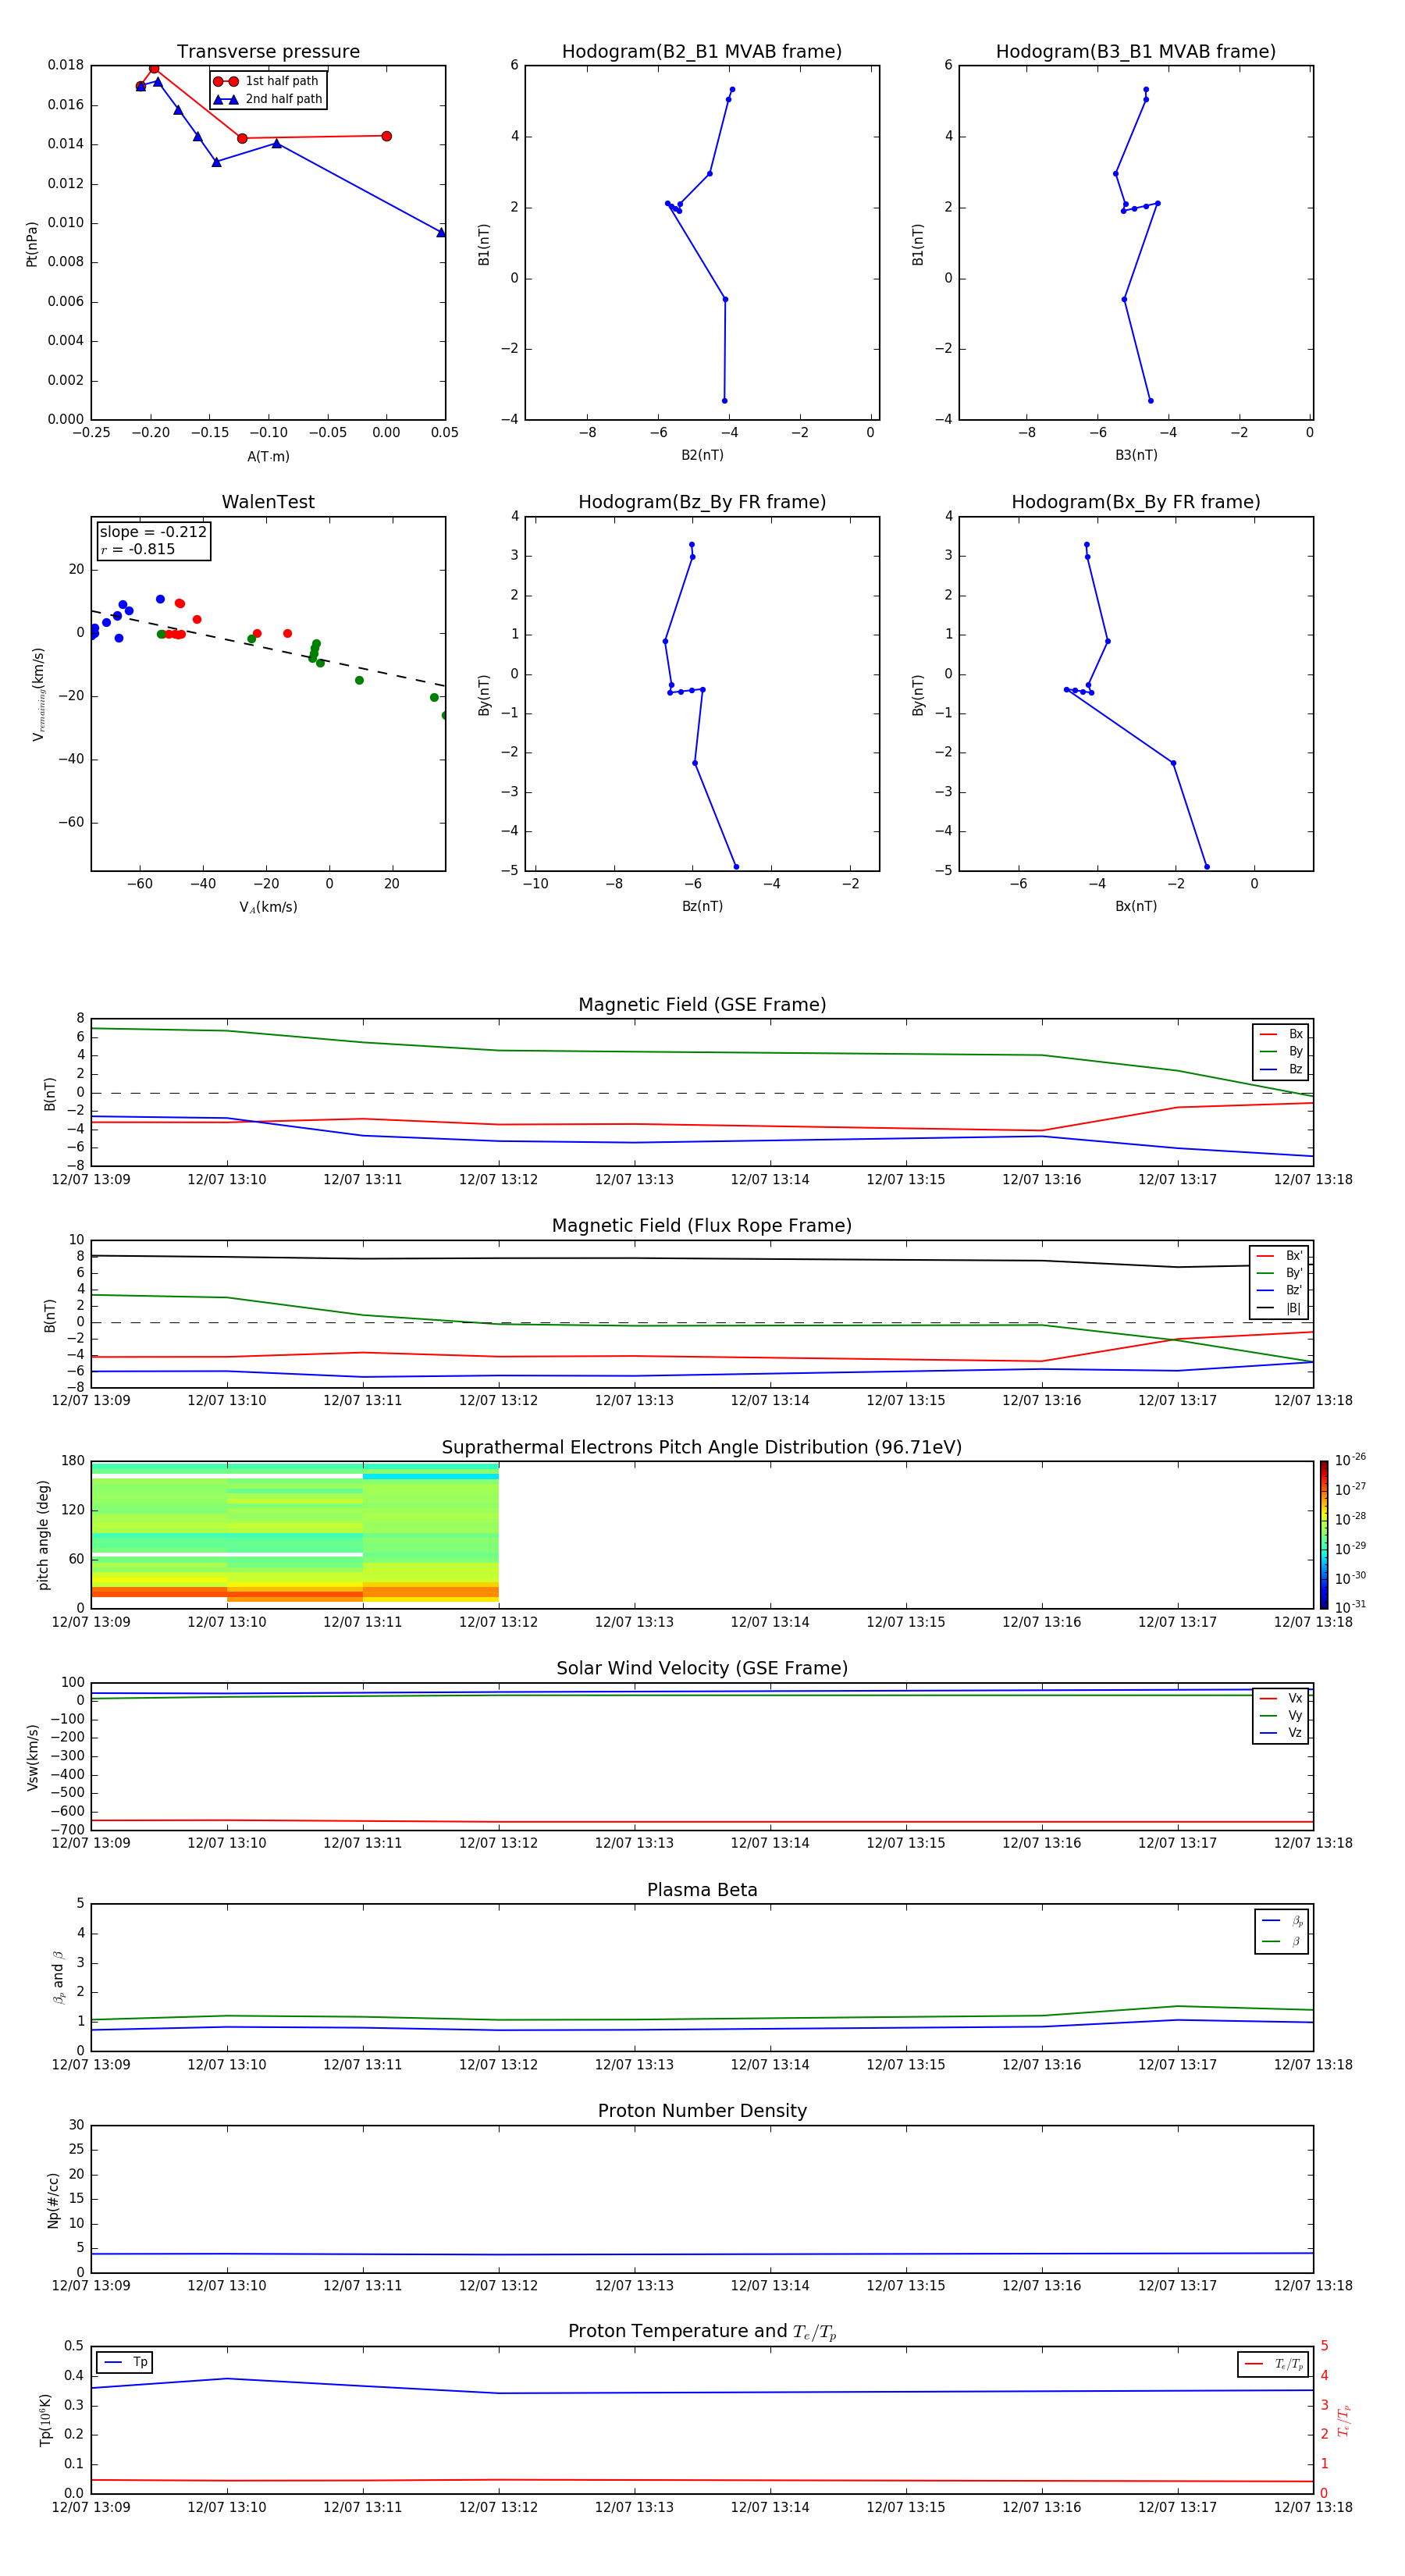Click the Suprathermal Electrons Pitch Angle Distribution title
This screenshot has height=2576, width=1405.
point(702,1448)
